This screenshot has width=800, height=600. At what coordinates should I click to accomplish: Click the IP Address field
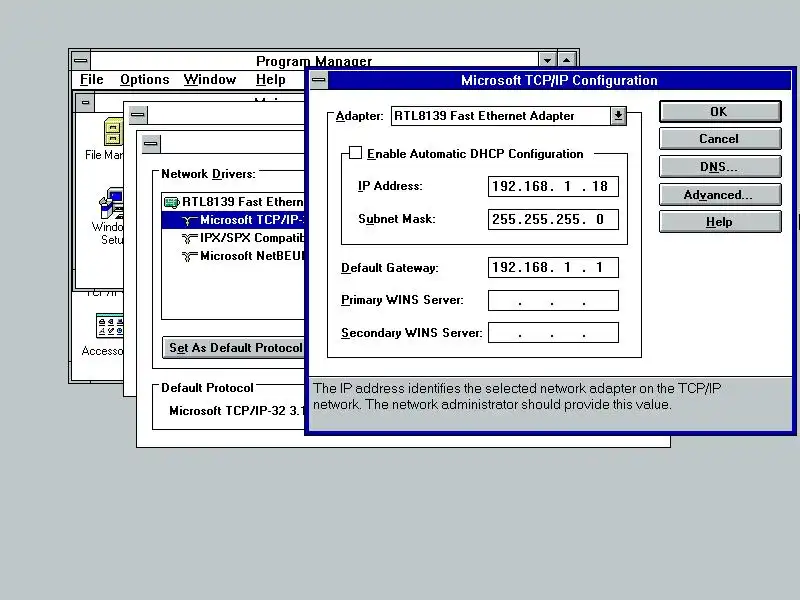pos(553,186)
